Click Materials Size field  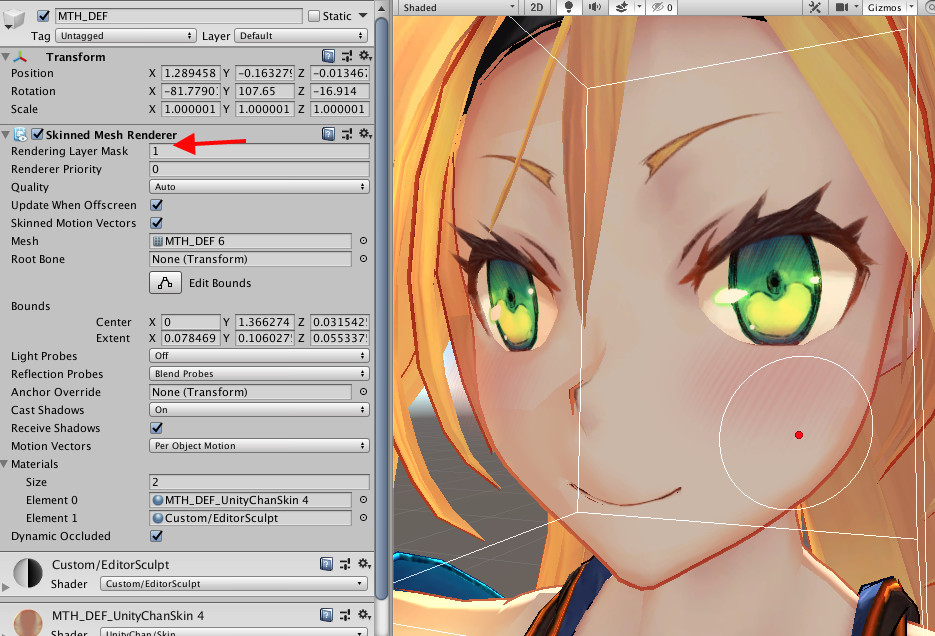[259, 482]
